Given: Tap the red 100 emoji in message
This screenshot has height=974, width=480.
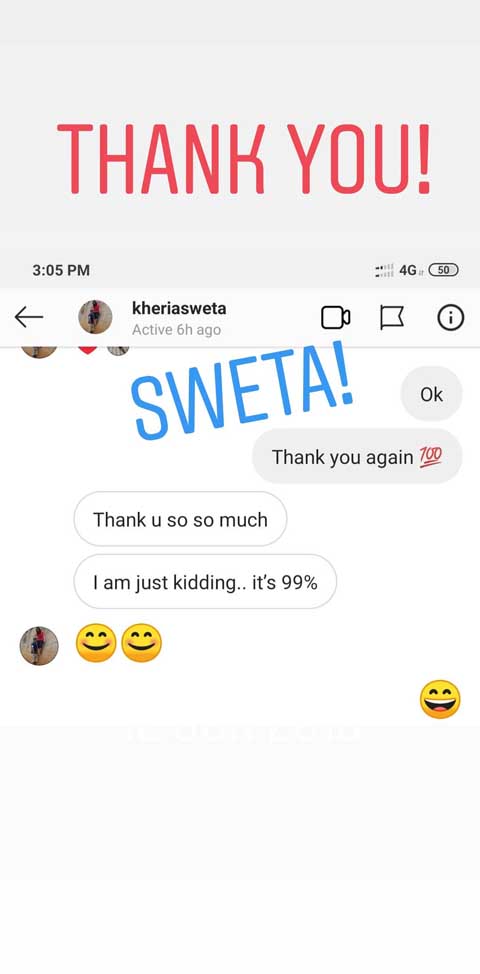Looking at the screenshot, I should point(430,457).
